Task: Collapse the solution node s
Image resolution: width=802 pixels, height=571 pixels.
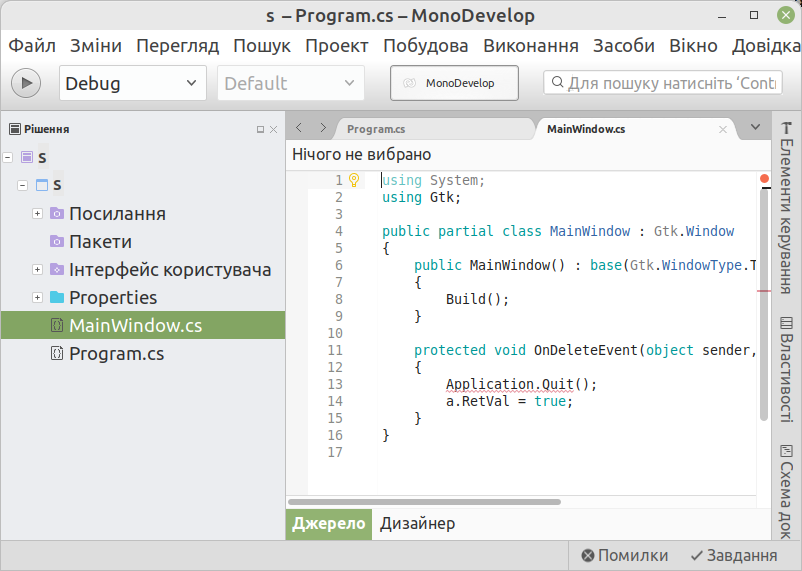Action: pos(8,157)
